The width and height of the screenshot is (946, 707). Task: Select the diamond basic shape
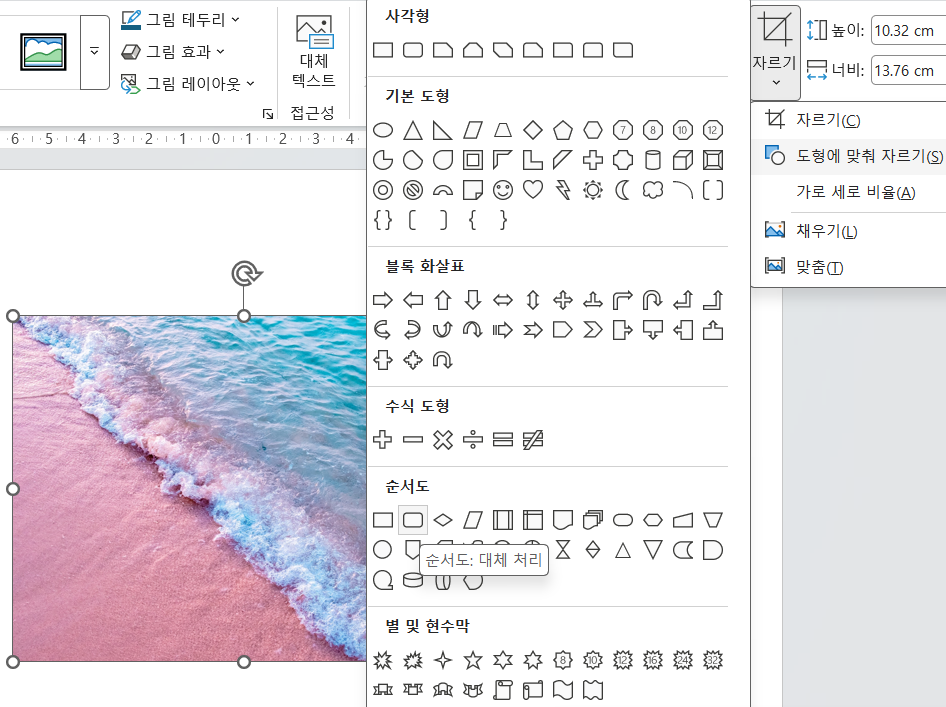[533, 130]
